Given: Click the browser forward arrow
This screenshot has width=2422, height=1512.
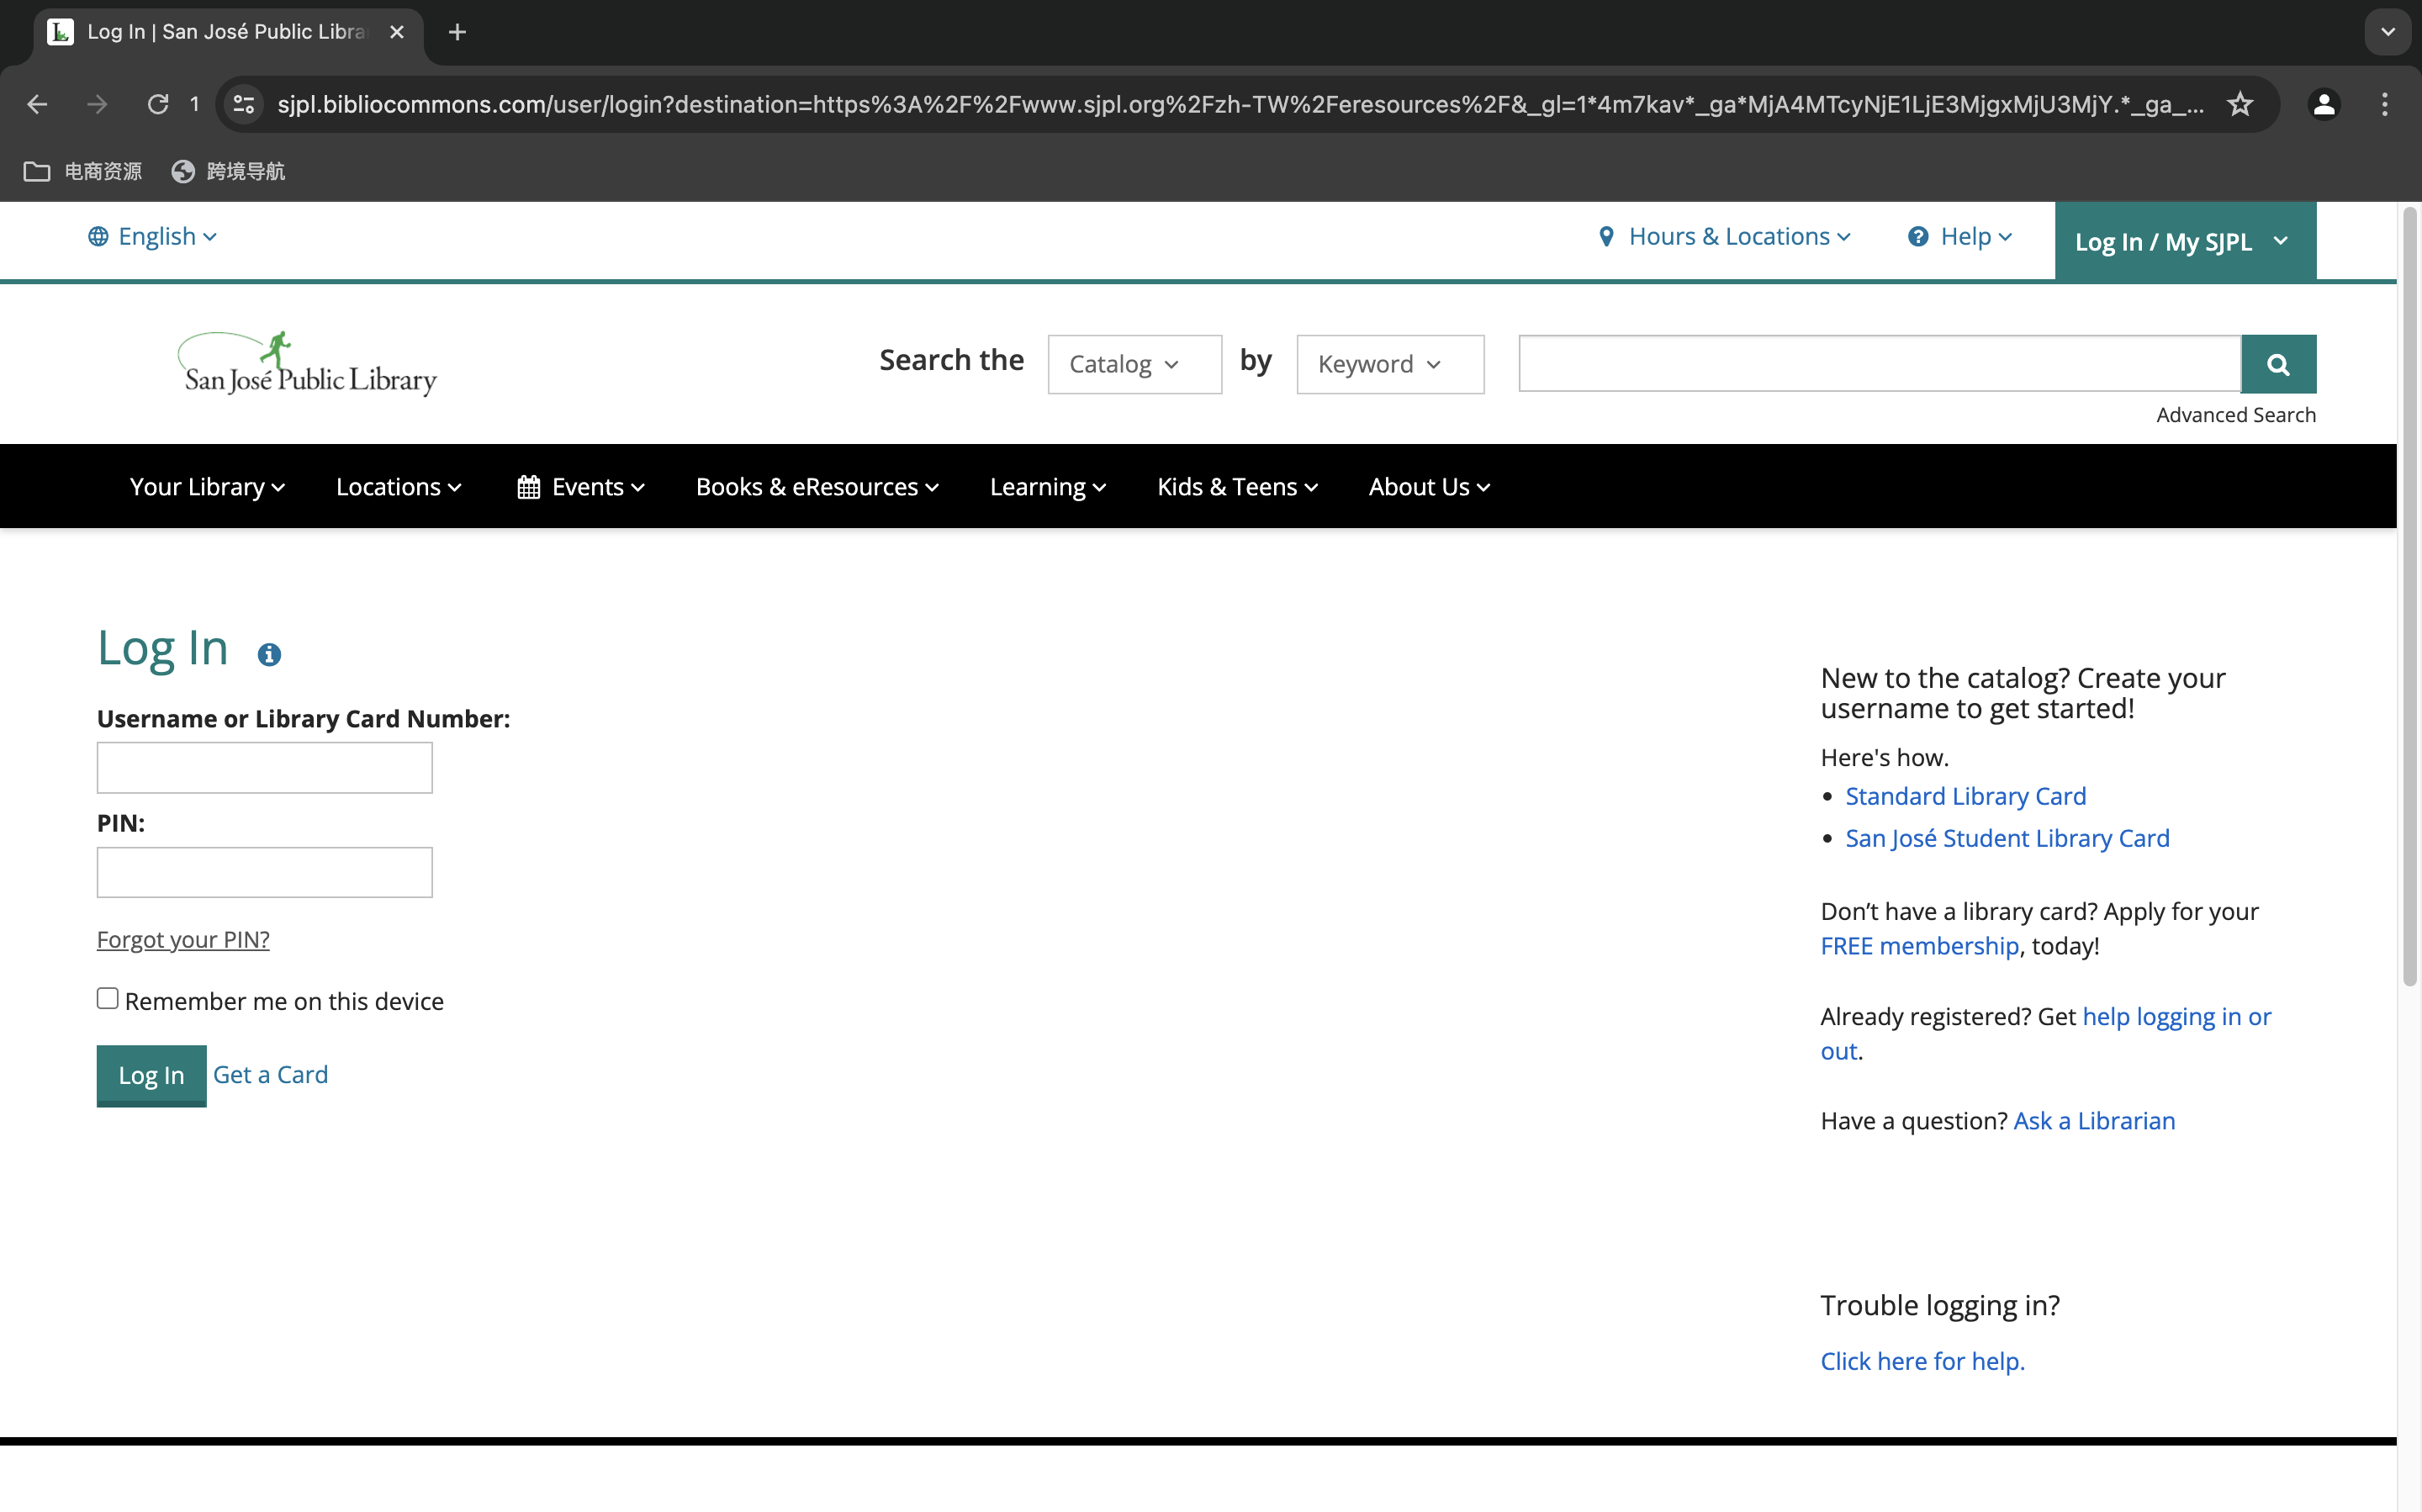Looking at the screenshot, I should 97,104.
